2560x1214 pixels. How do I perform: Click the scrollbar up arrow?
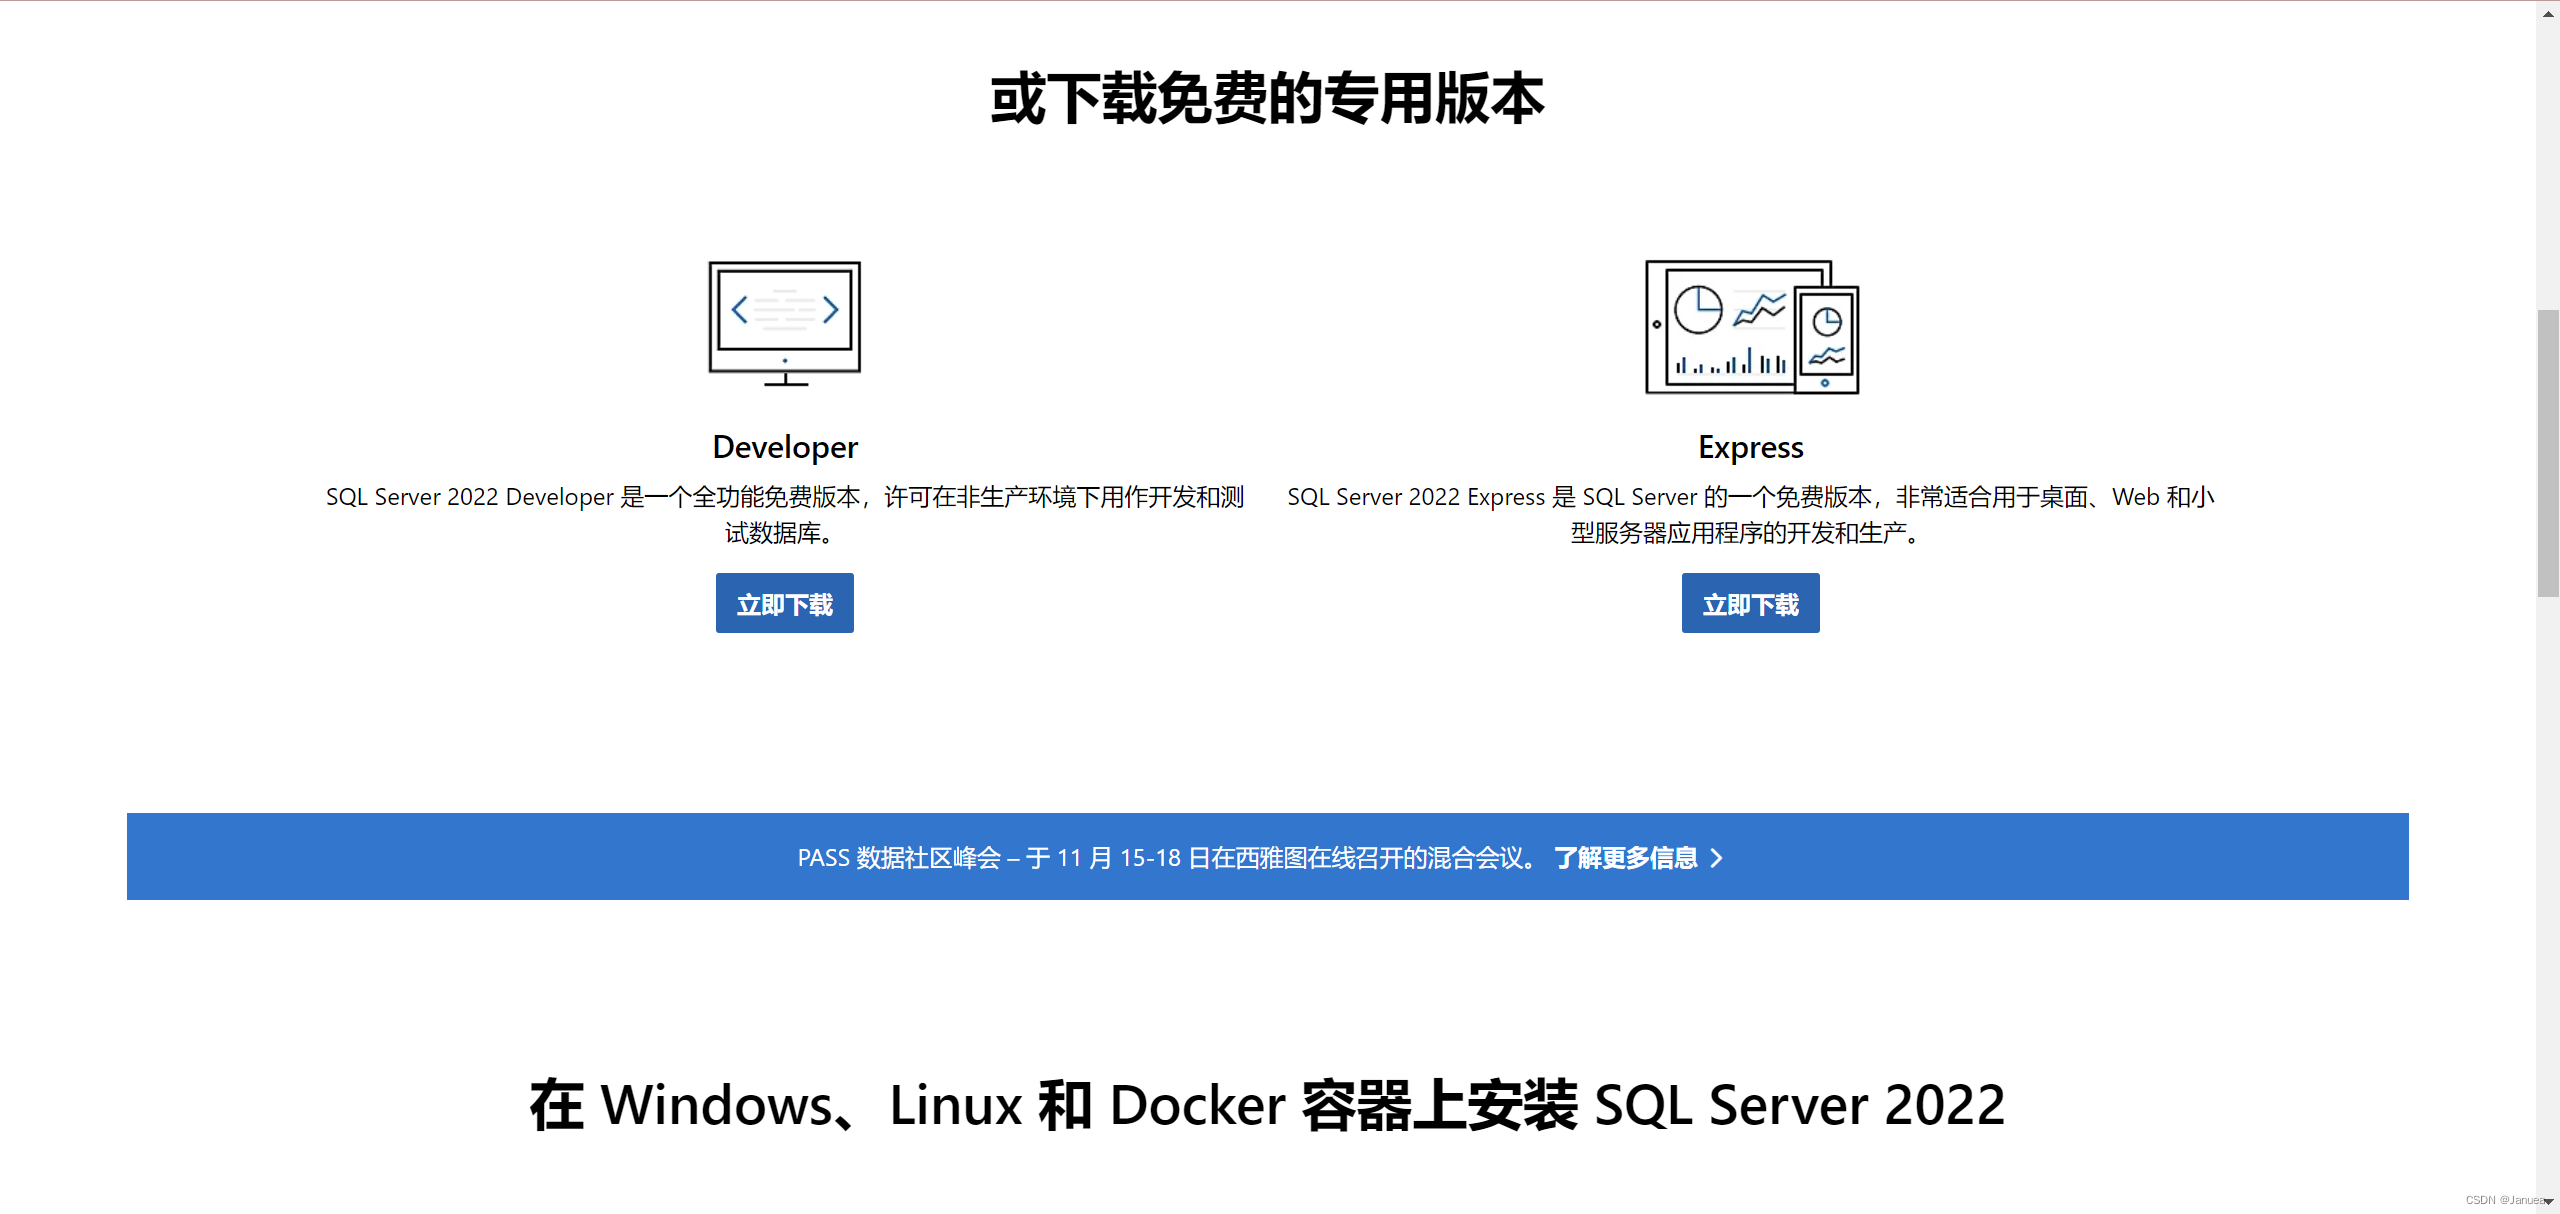coord(2548,13)
